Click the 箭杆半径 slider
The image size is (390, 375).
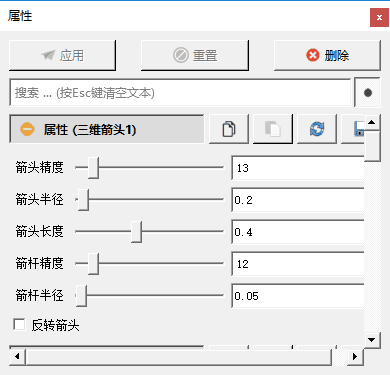[x=149, y=296]
